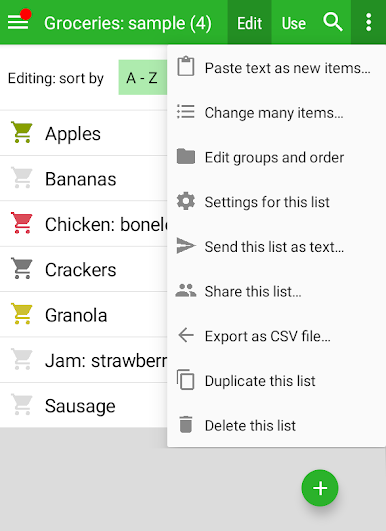Click the send arrow icon in menu

[186, 246]
